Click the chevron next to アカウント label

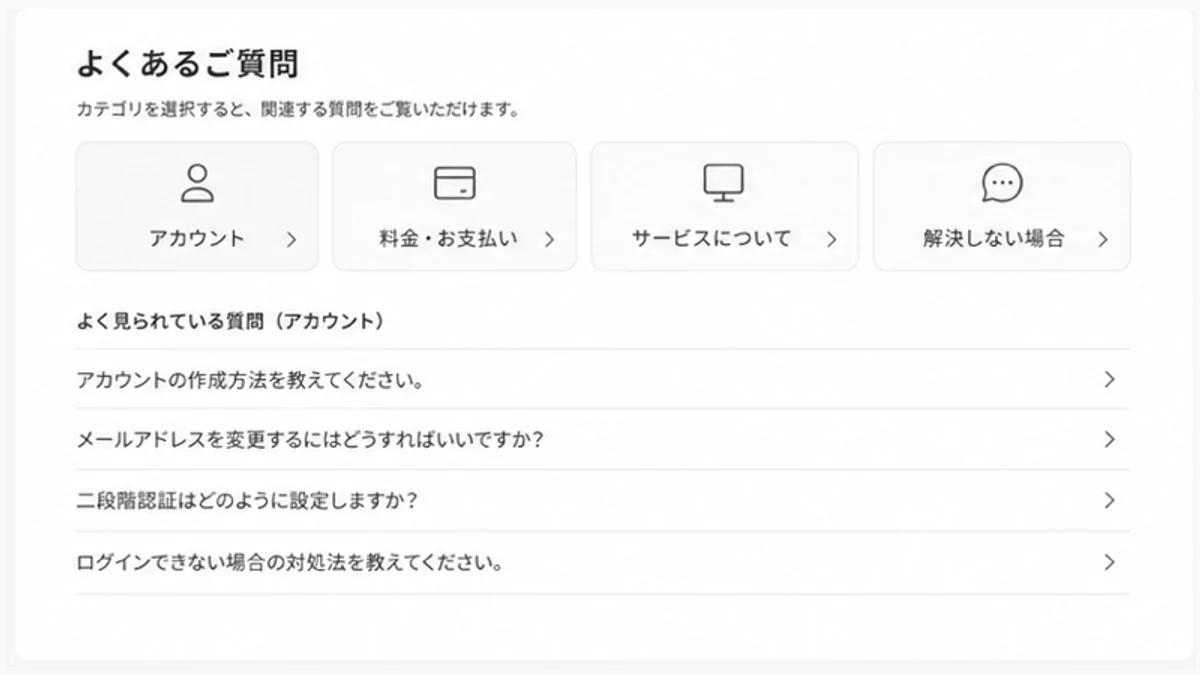click(291, 240)
